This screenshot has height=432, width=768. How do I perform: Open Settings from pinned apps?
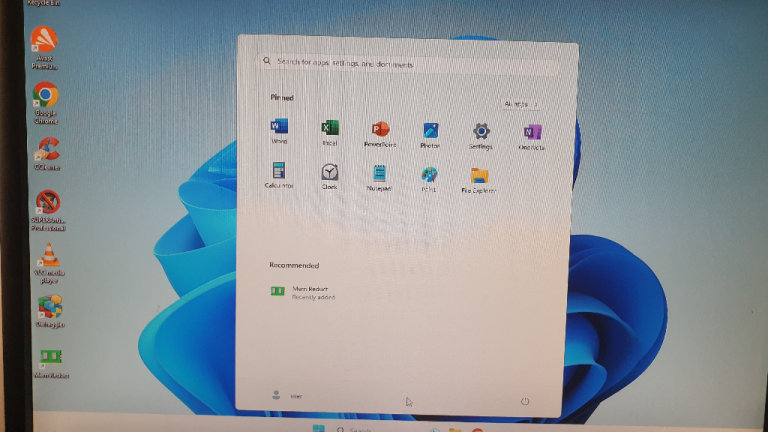point(481,131)
